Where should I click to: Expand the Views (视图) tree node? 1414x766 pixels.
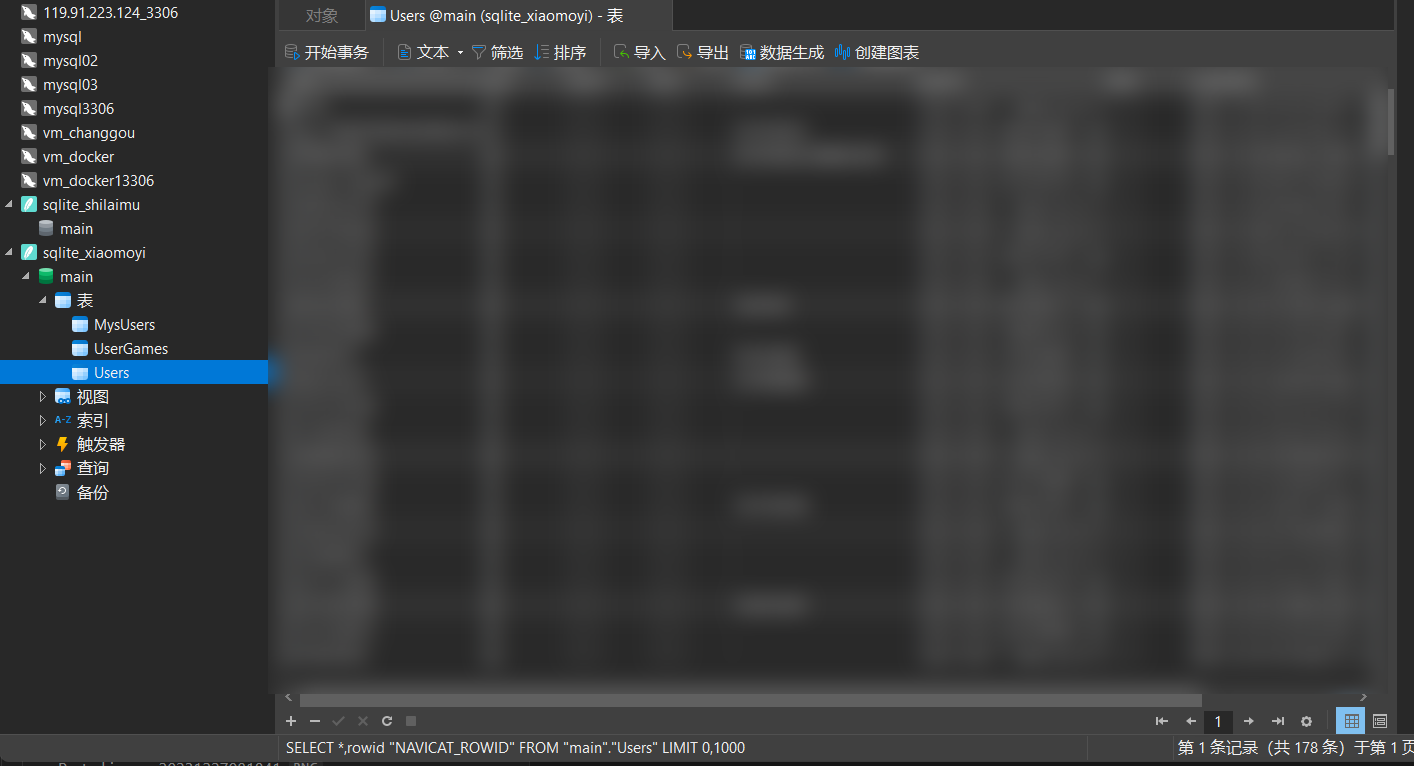point(43,397)
